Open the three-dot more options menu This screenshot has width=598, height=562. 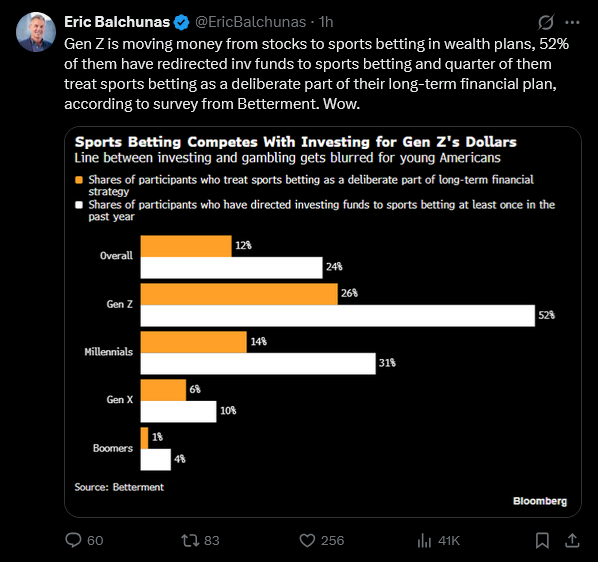[x=572, y=22]
